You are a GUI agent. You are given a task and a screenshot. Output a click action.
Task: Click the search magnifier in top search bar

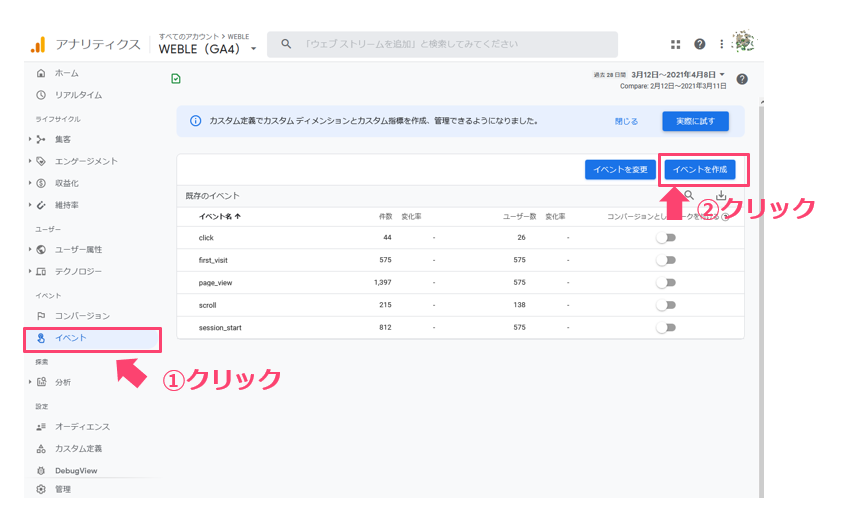pyautogui.click(x=286, y=44)
